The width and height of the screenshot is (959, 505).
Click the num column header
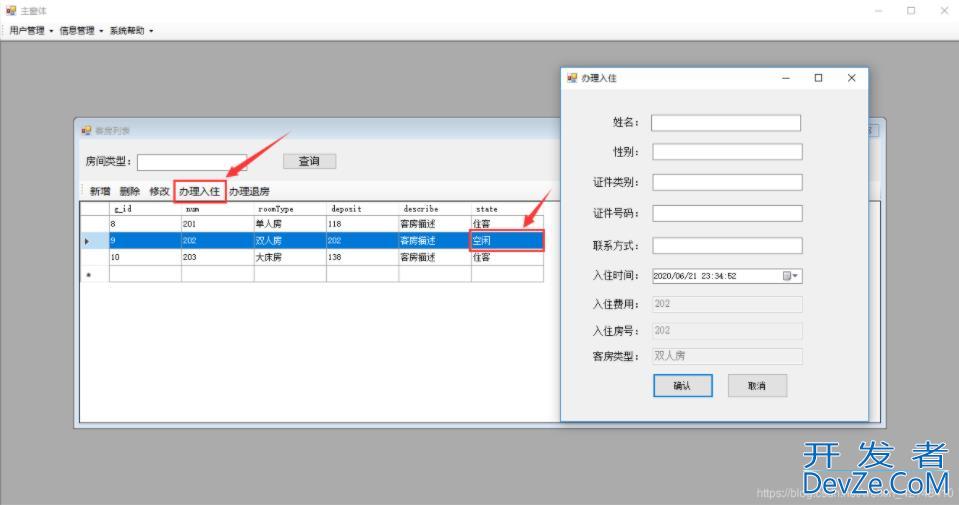217,208
